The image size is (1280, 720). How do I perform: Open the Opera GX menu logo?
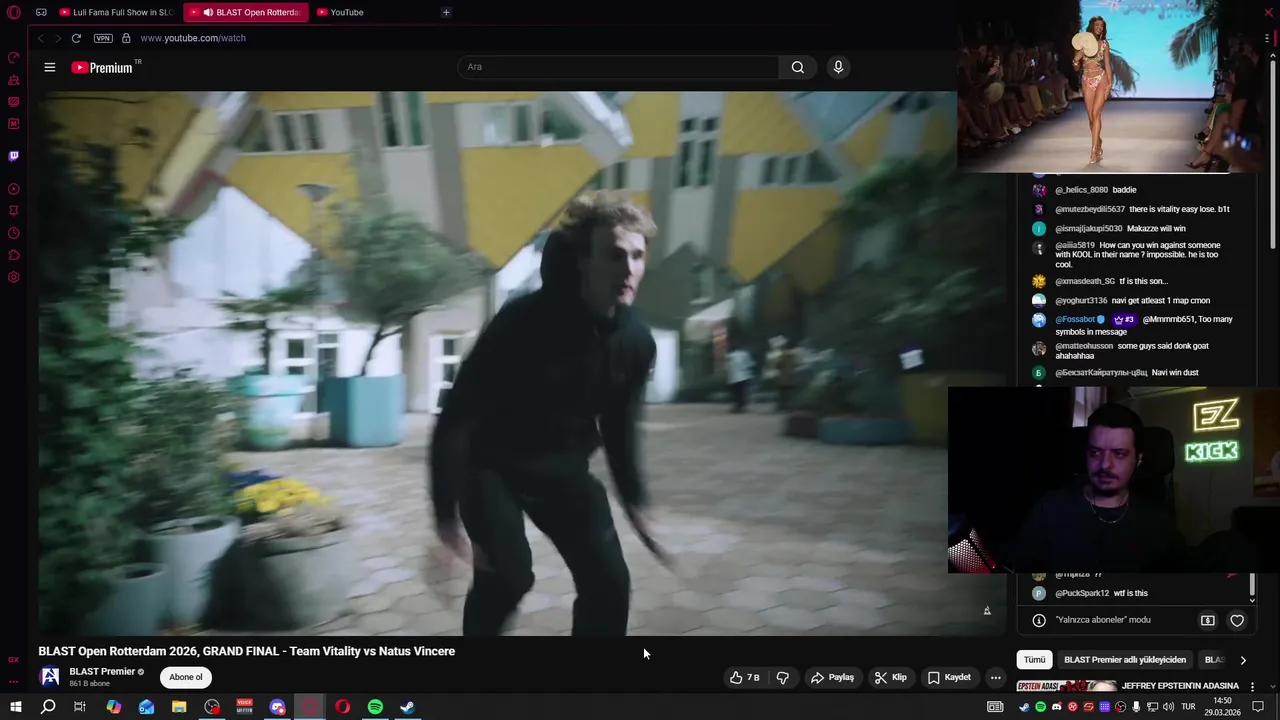pos(14,12)
